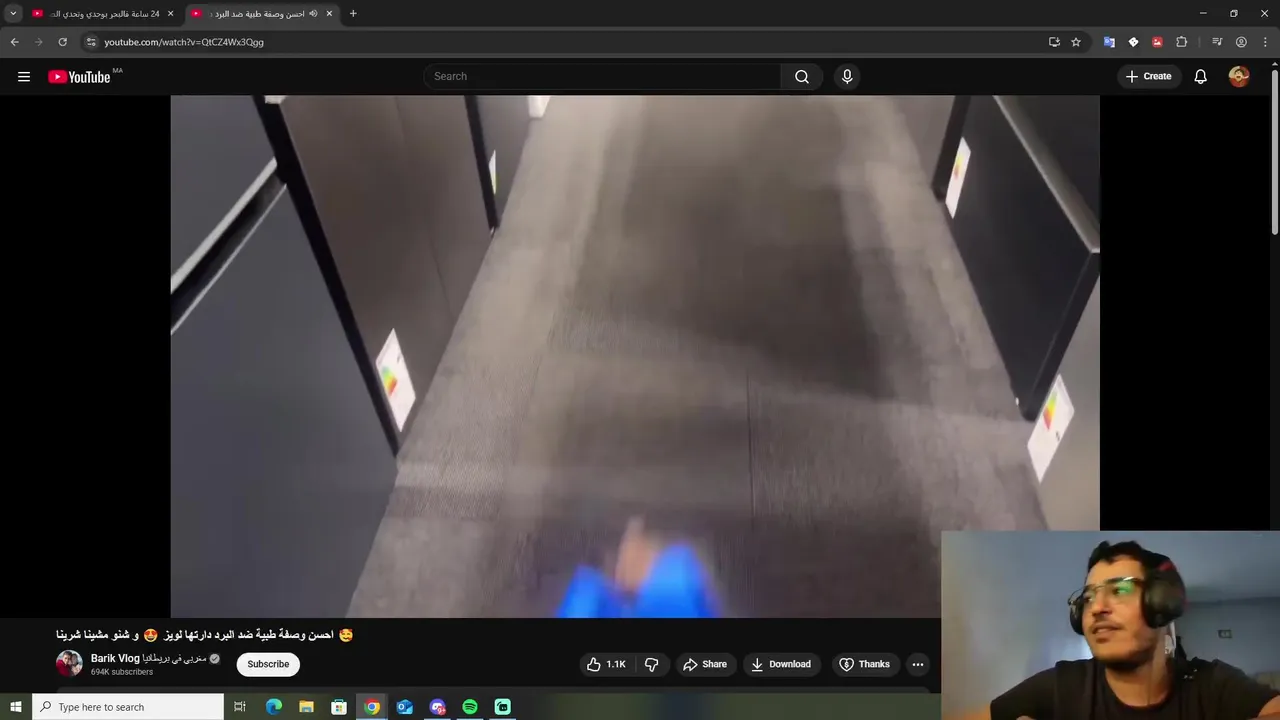Open Microsoft Store from the taskbar
The image size is (1280, 720).
pyautogui.click(x=339, y=707)
